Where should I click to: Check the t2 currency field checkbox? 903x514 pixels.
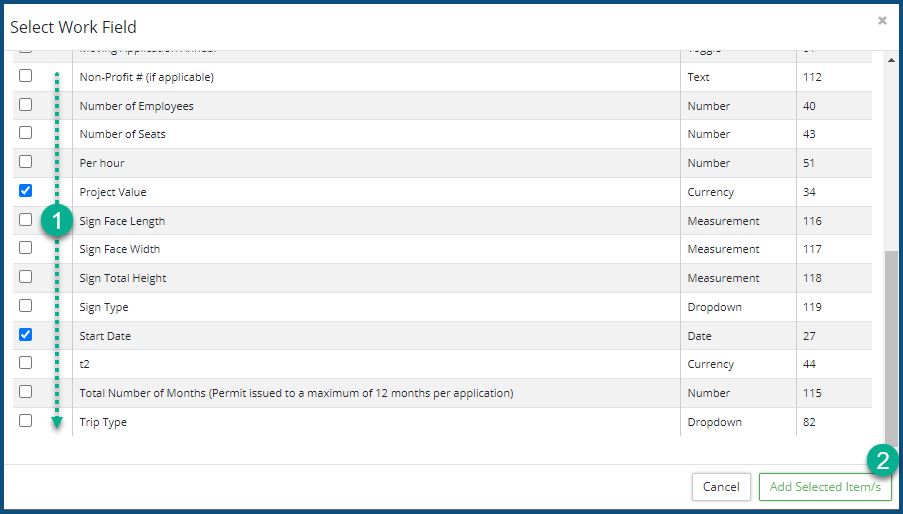[26, 363]
